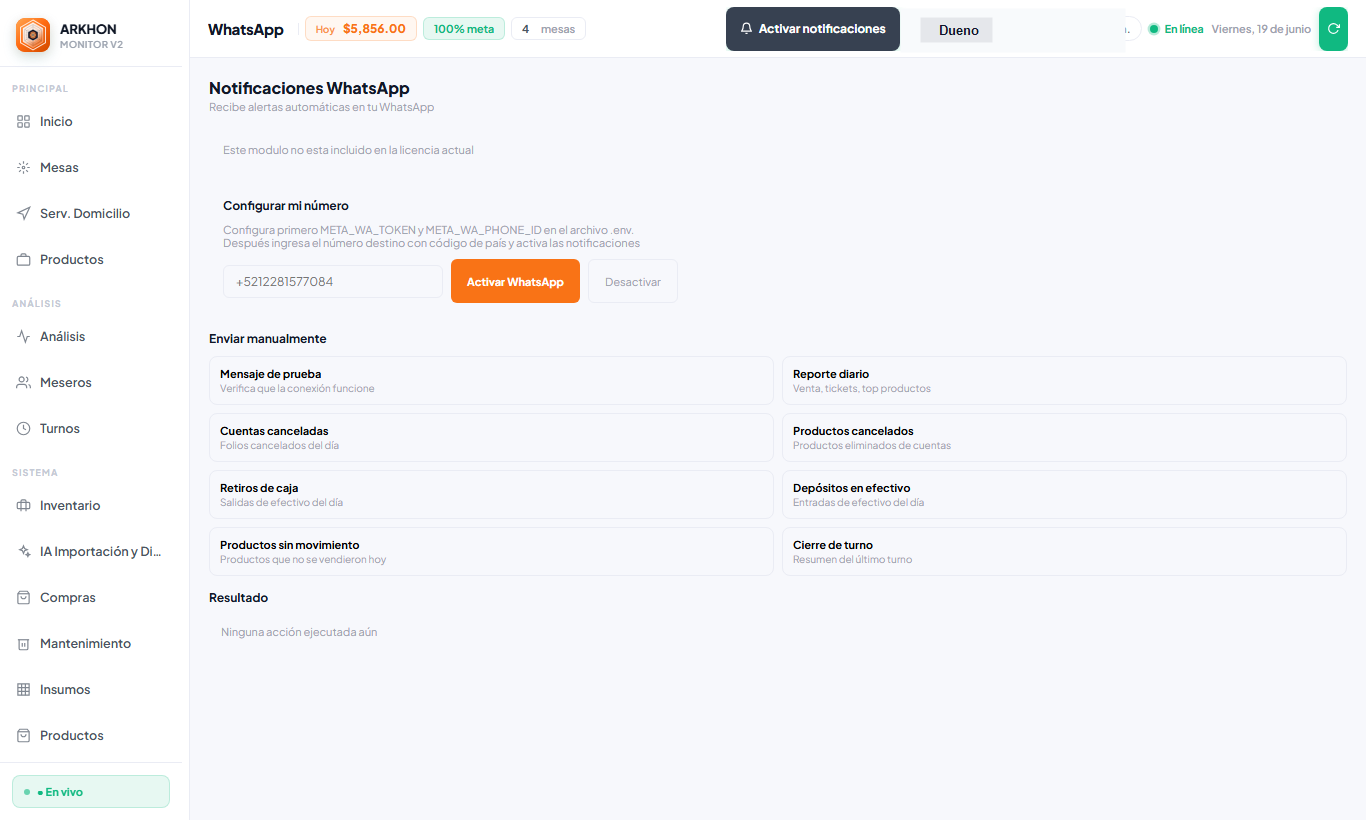Open Turnos via the clock icon
Image resolution: width=1366 pixels, height=820 pixels.
[24, 428]
